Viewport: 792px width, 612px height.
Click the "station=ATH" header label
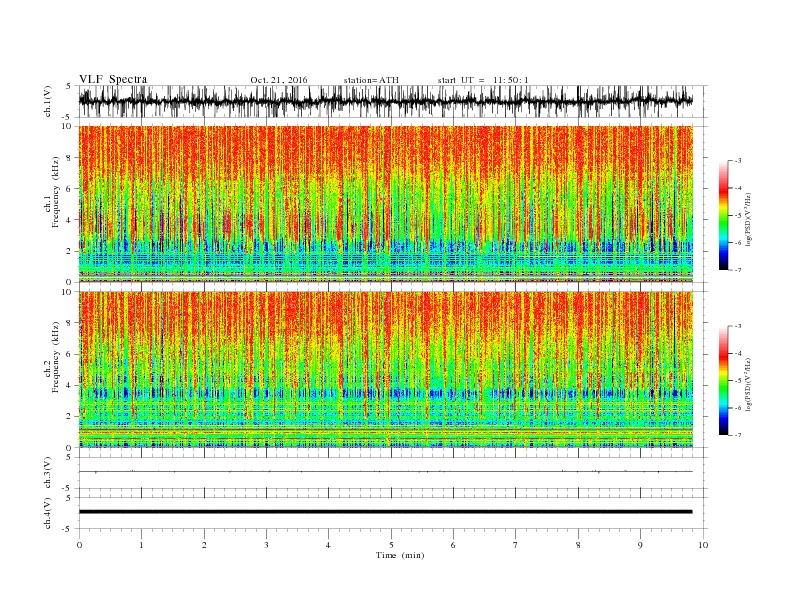pyautogui.click(x=371, y=80)
